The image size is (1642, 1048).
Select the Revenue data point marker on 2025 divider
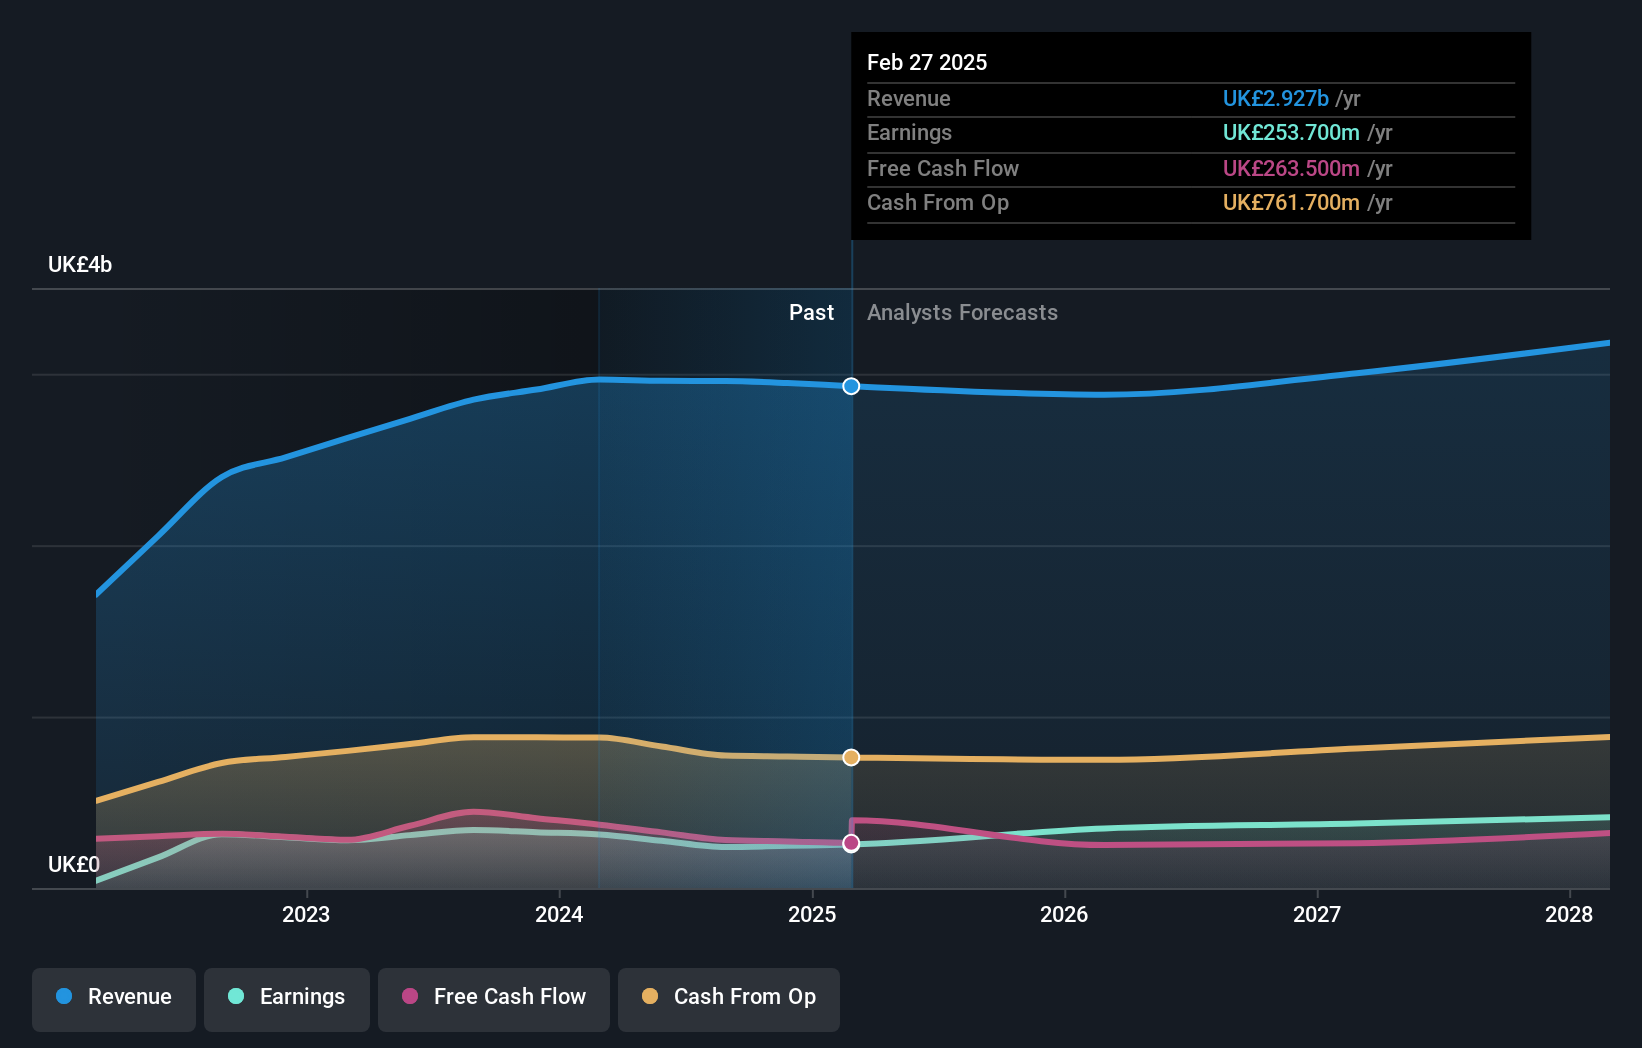851,386
